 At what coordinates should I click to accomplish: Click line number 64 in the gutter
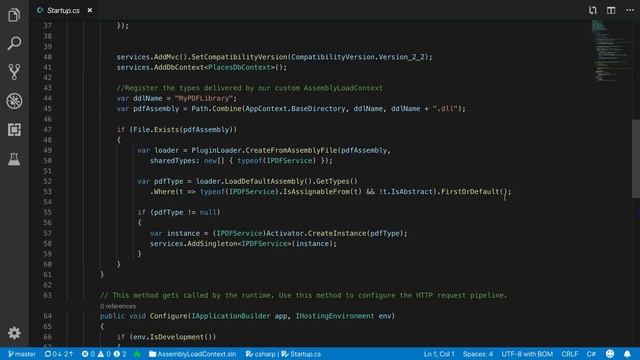[x=48, y=316]
